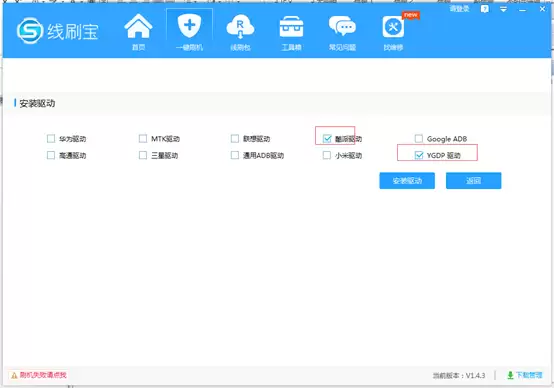Tick the Google ADB checkbox

point(419,139)
